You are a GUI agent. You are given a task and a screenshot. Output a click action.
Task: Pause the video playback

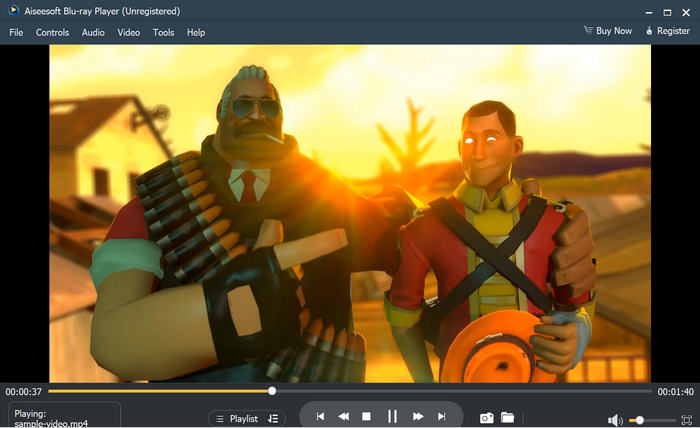(x=392, y=416)
